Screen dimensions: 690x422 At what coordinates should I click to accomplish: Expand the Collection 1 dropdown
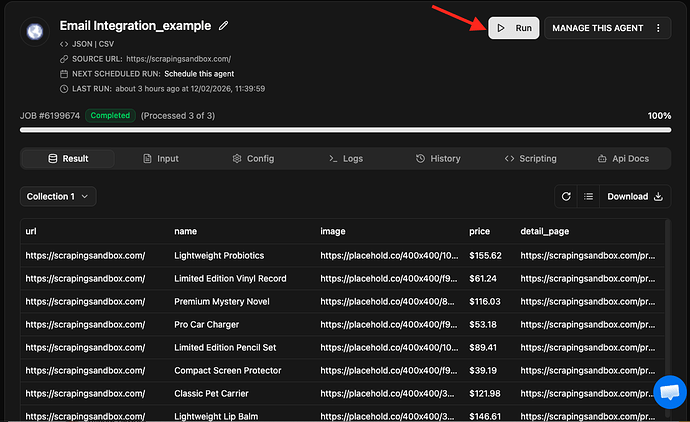tap(58, 197)
